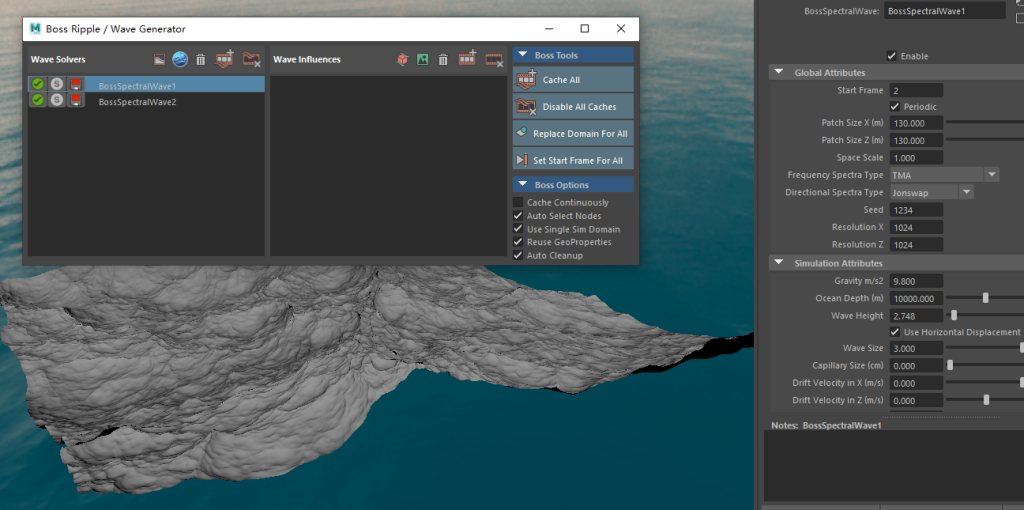Click Capillary Size value field
Viewport: 1024px width, 510px height.
pyautogui.click(x=916, y=366)
